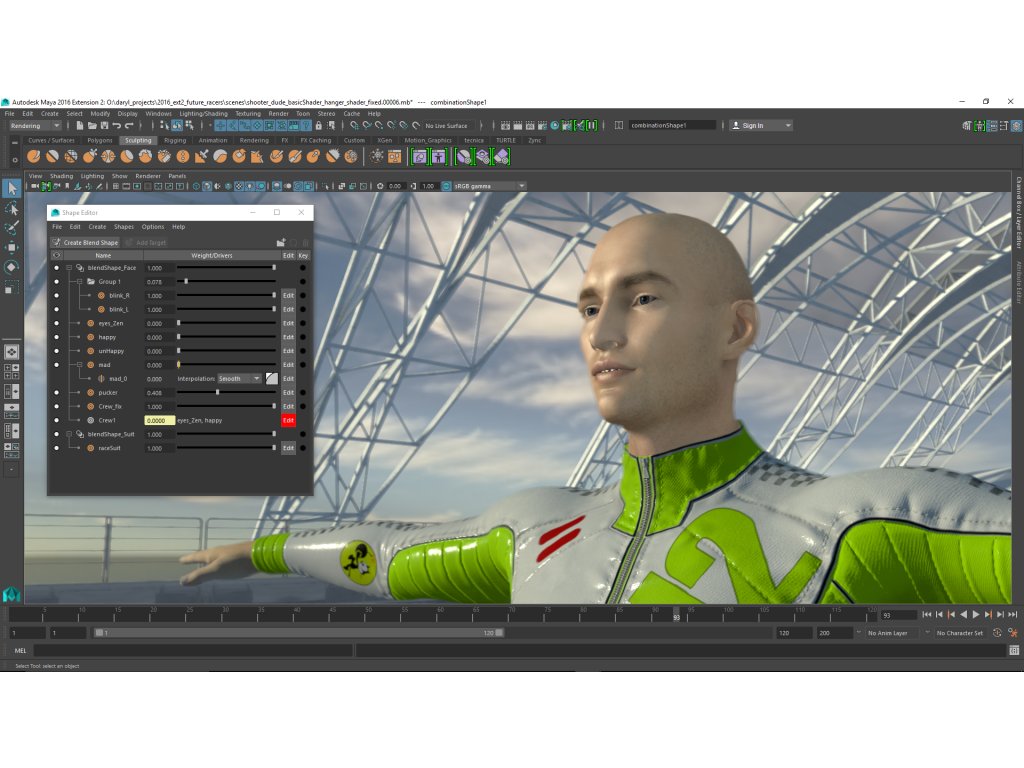1024x768 pixels.
Task: Set a key on the happy target
Action: [x=303, y=338]
